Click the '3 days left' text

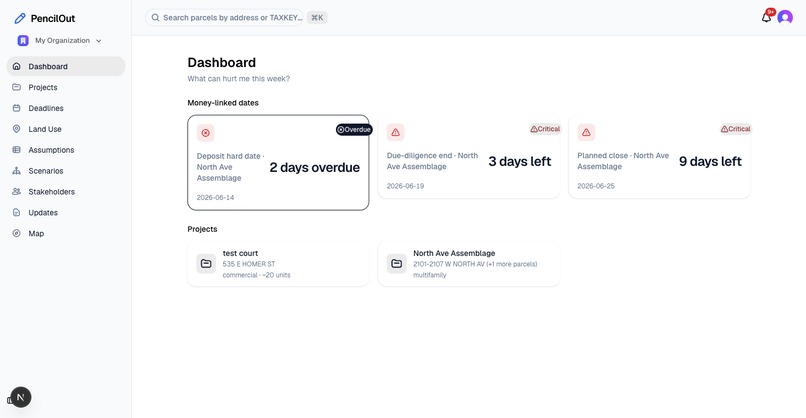tap(520, 161)
